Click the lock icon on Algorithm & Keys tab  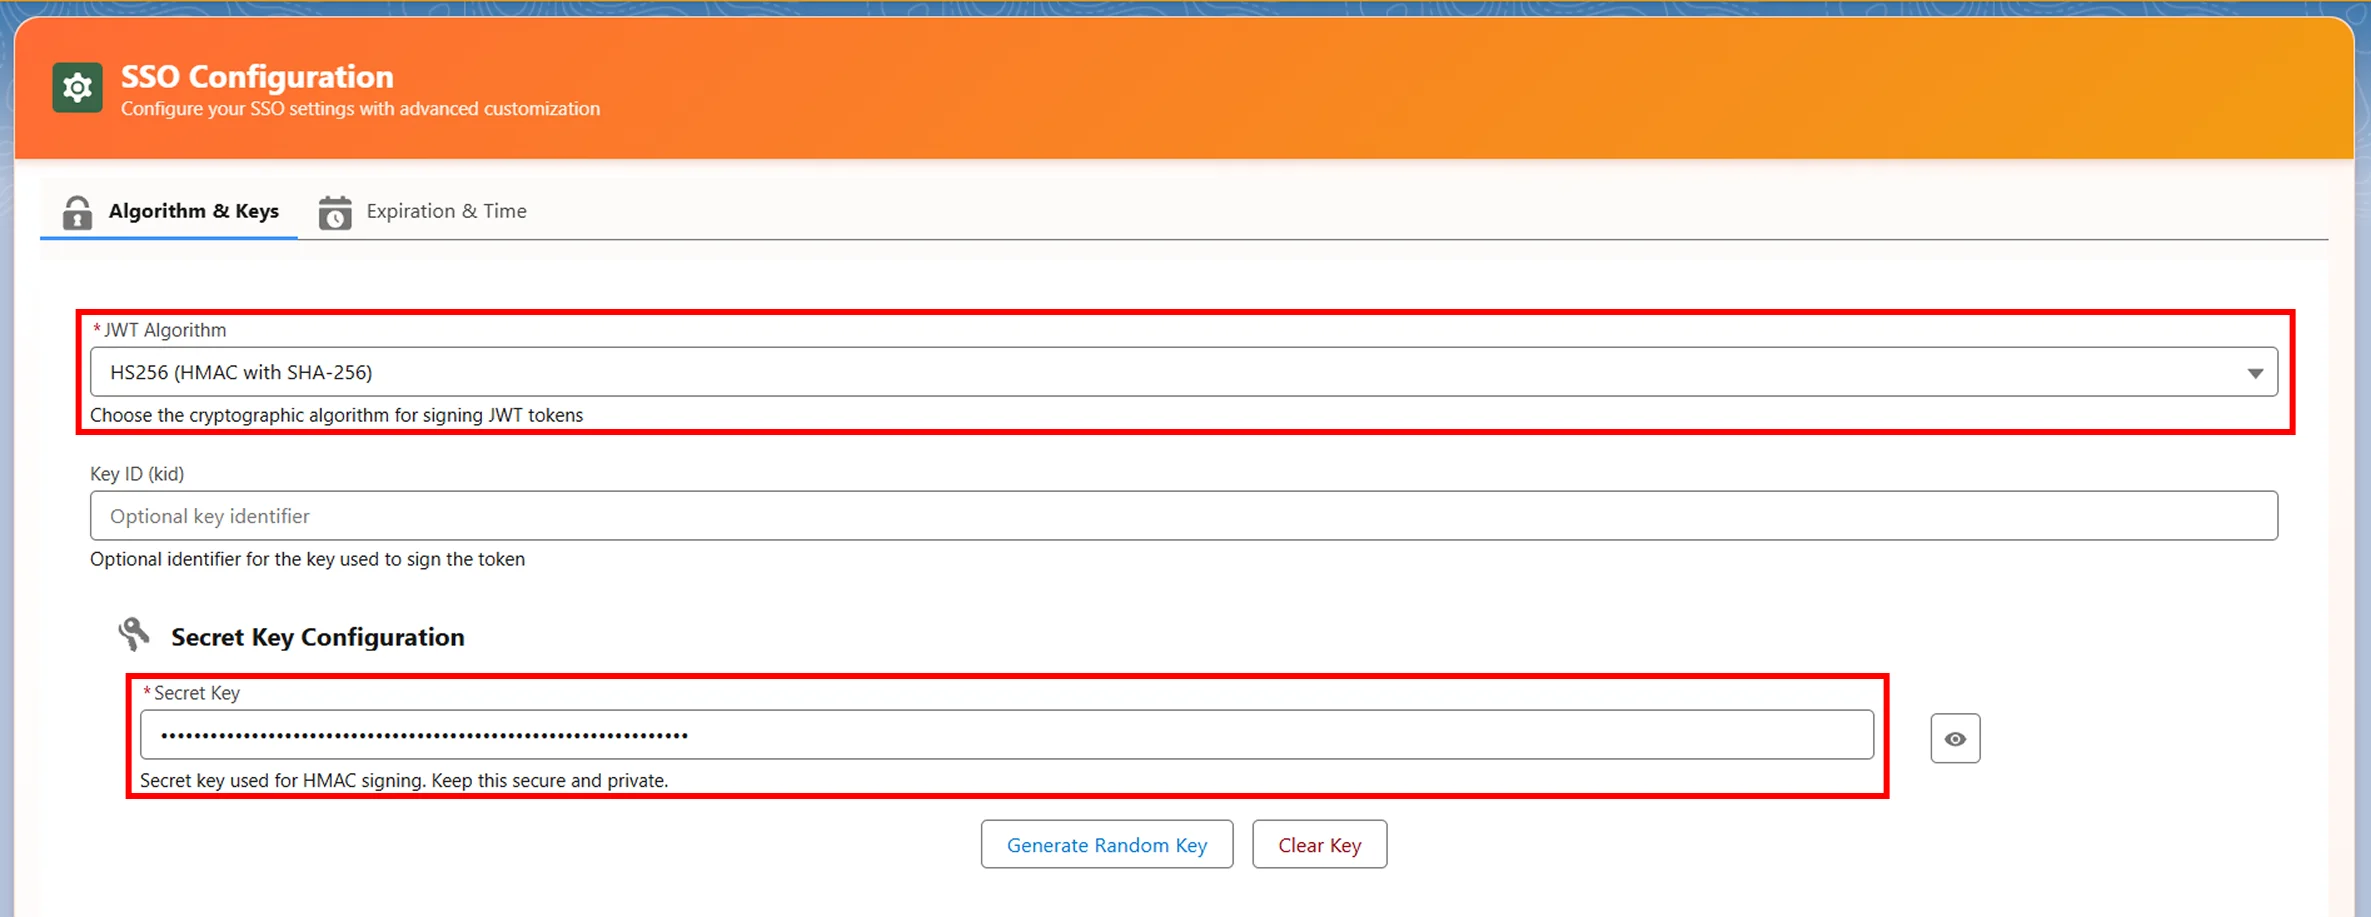[78, 211]
